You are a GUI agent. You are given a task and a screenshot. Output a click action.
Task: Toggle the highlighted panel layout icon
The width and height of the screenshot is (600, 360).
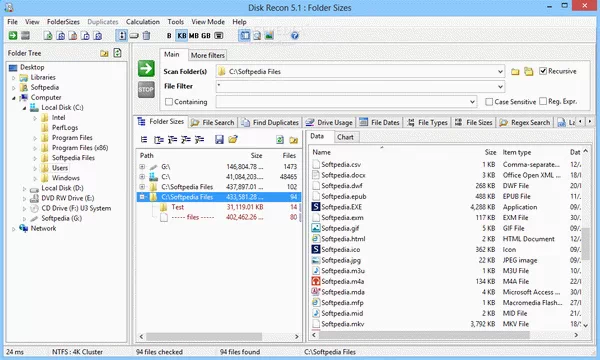click(245, 36)
